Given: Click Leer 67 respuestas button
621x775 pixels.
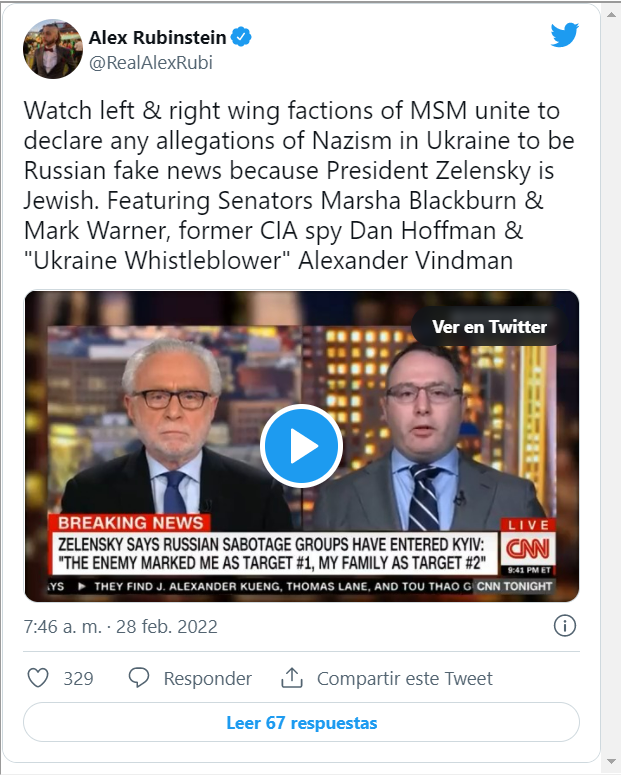Looking at the screenshot, I should tap(301, 722).
